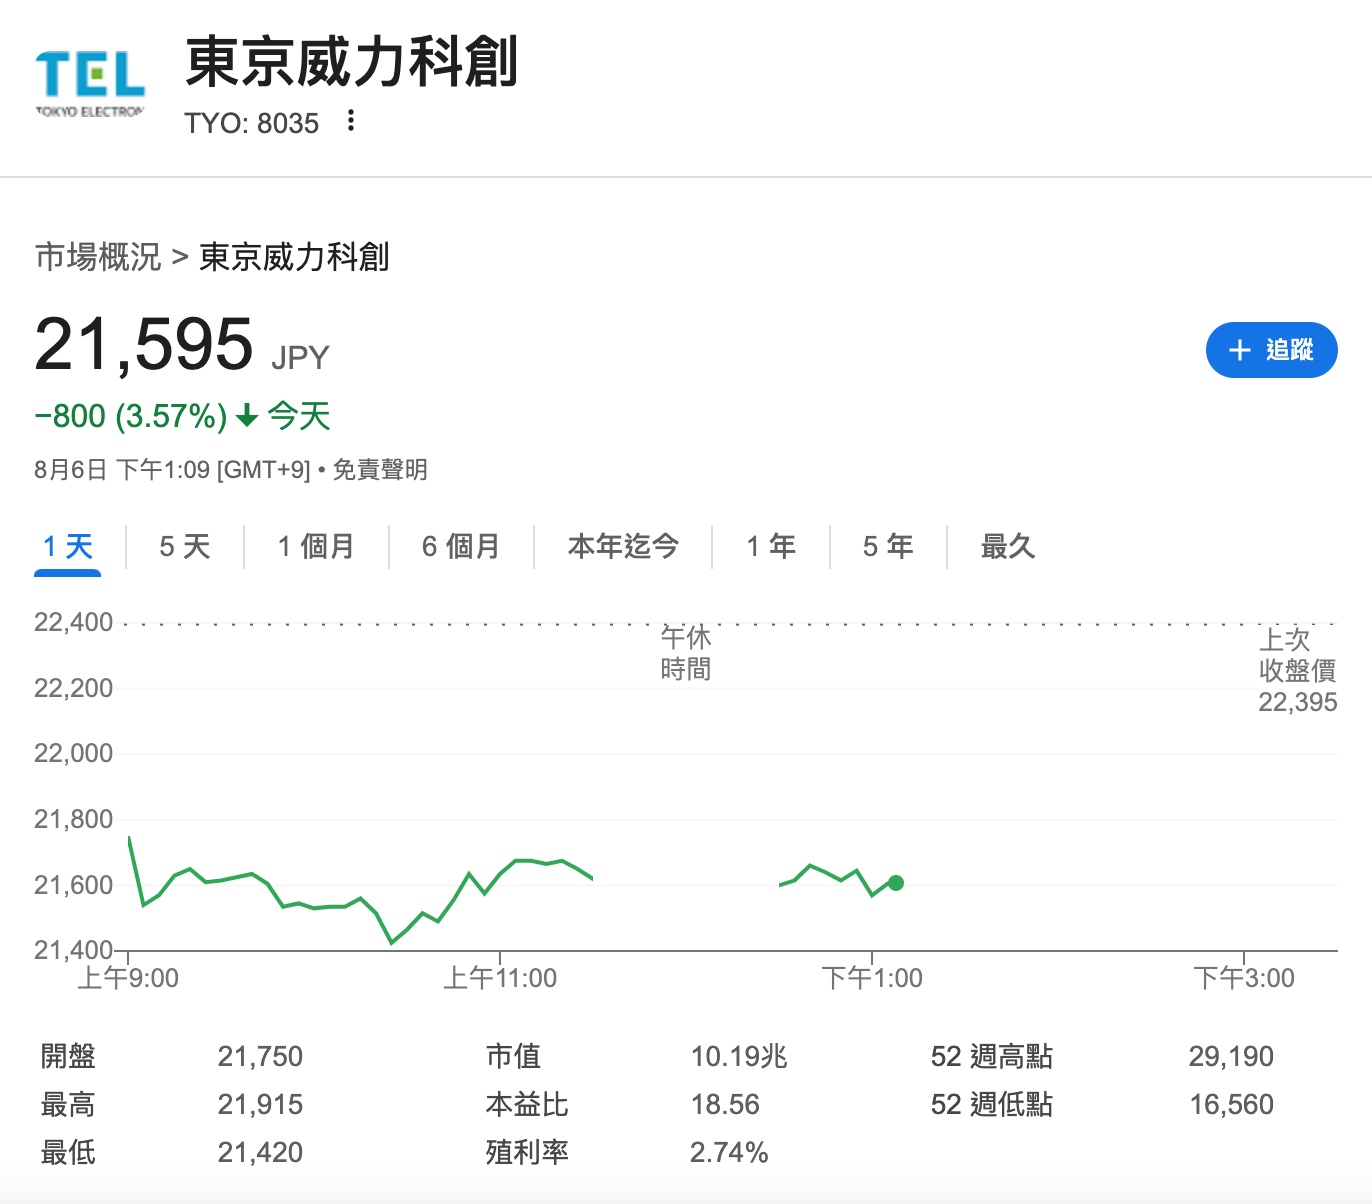Switch to the 5 天 tab

(x=185, y=547)
